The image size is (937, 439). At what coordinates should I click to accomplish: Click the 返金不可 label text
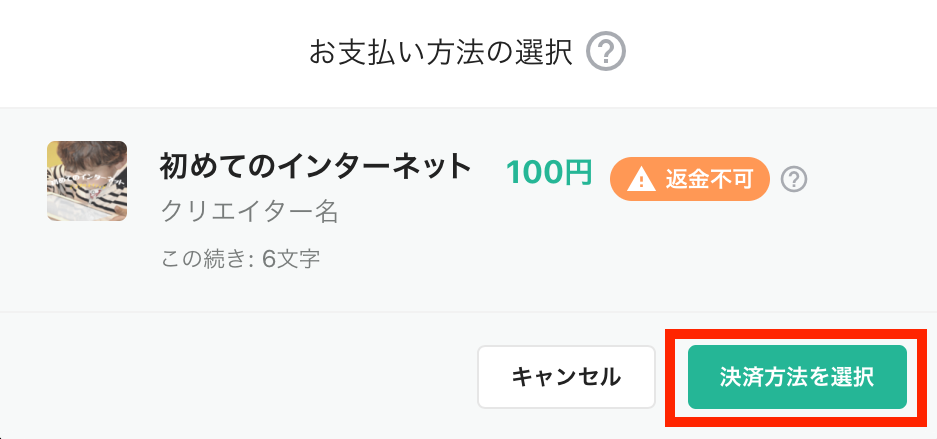(709, 179)
